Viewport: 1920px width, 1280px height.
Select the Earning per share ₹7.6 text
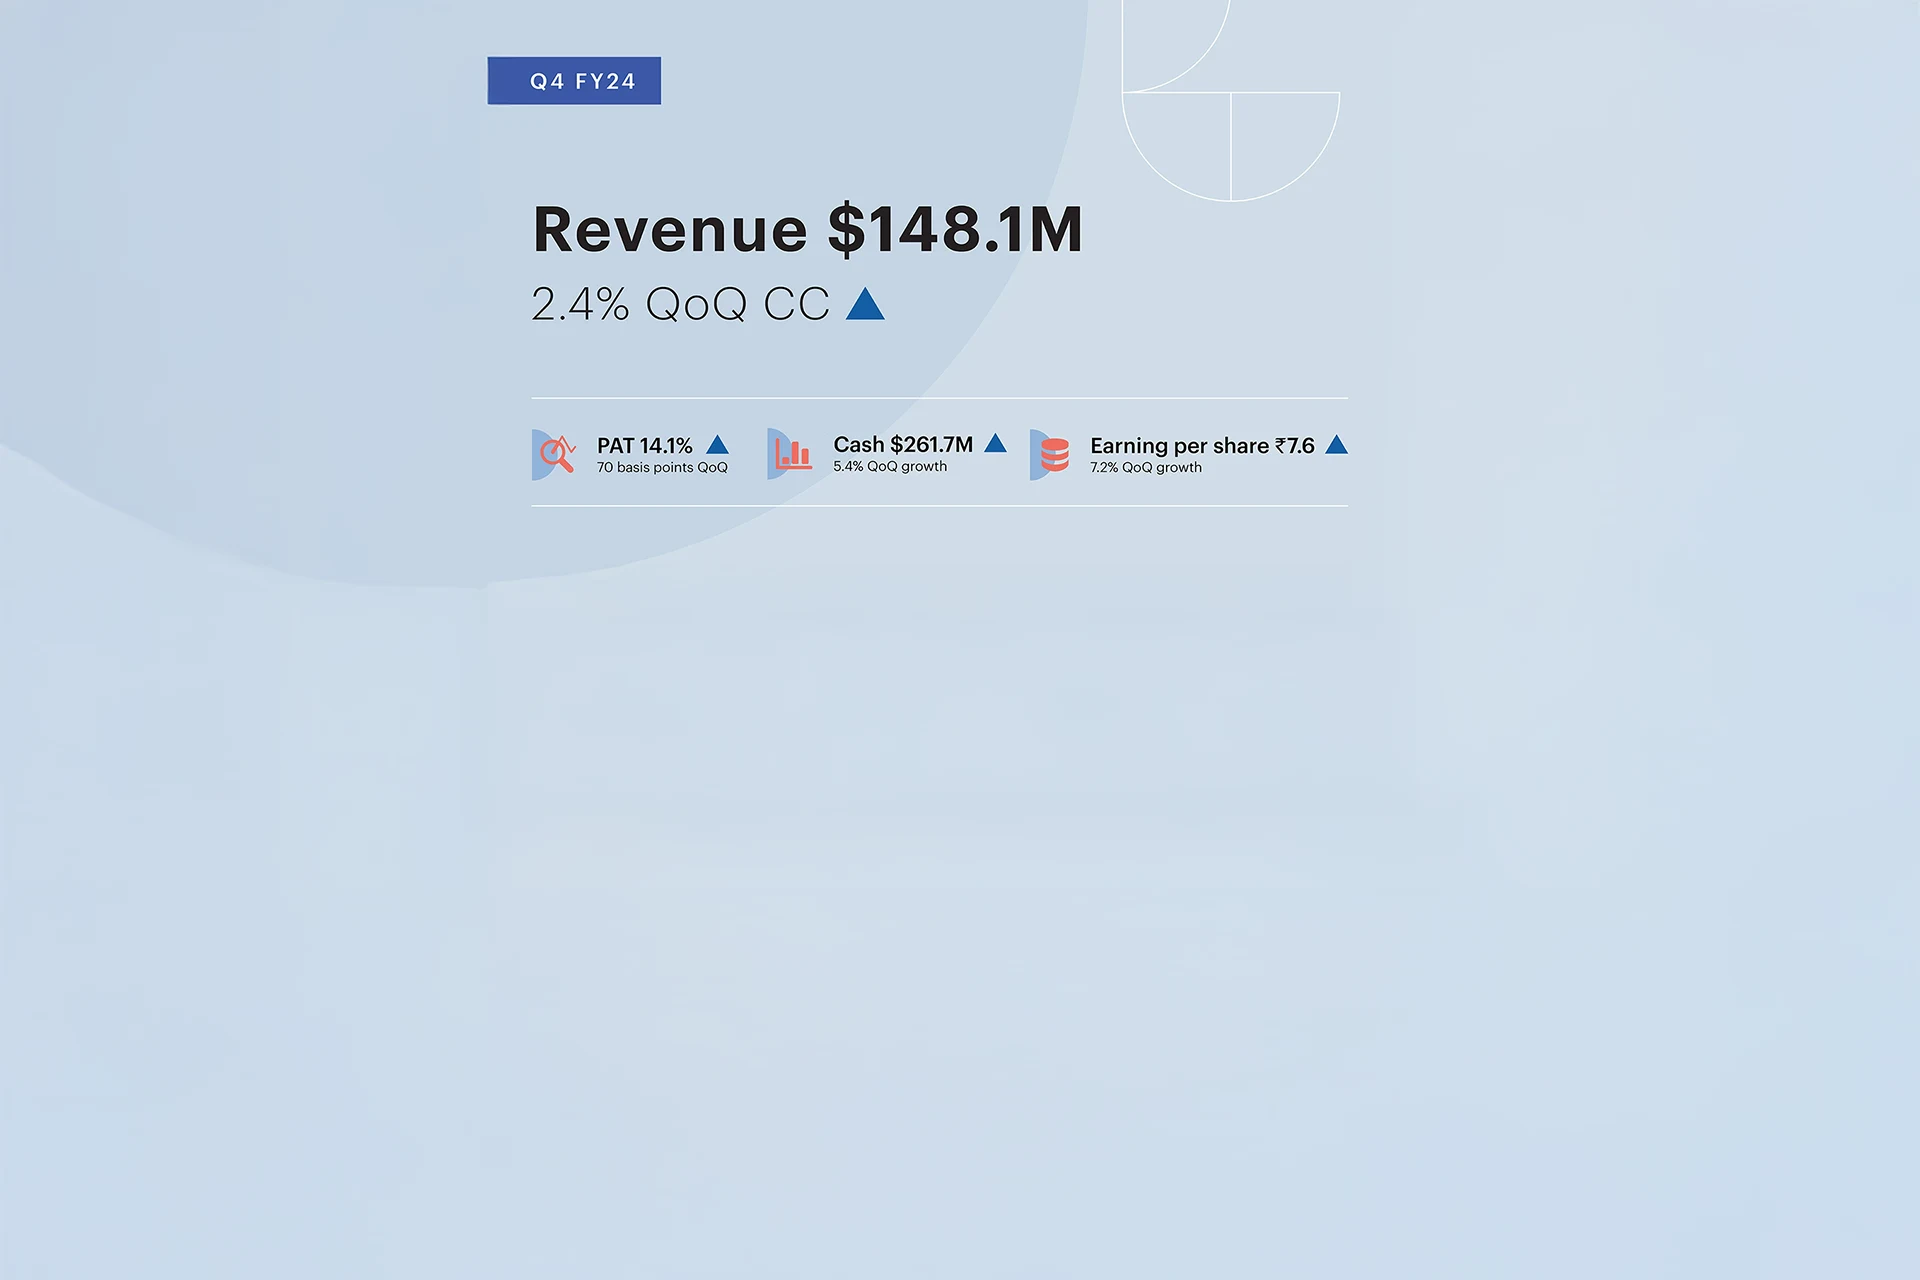click(1202, 446)
